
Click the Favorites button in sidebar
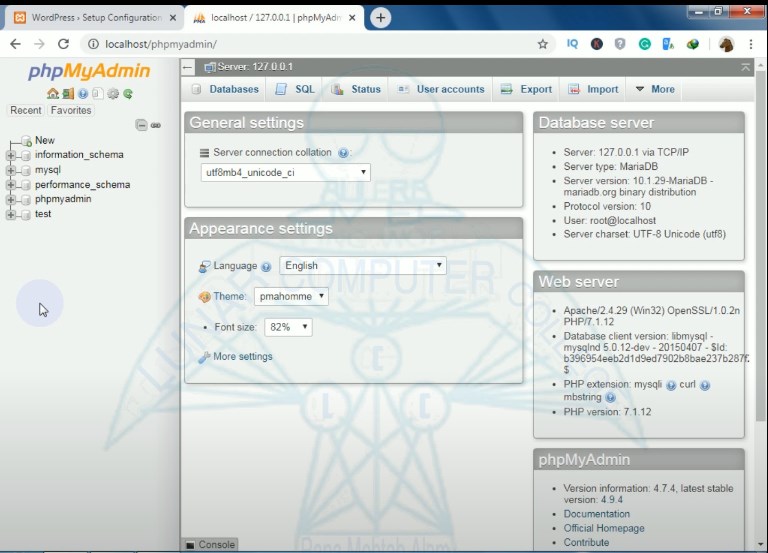pos(71,110)
